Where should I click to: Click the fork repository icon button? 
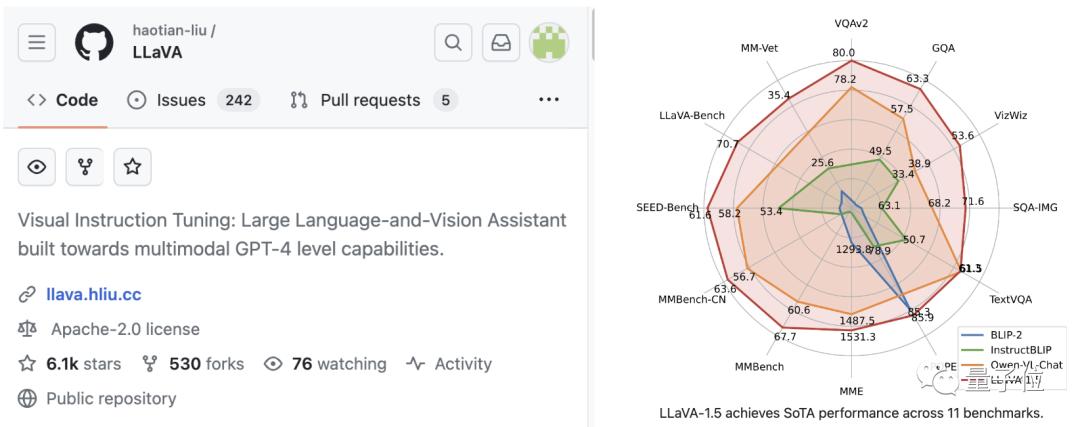pyautogui.click(x=85, y=167)
